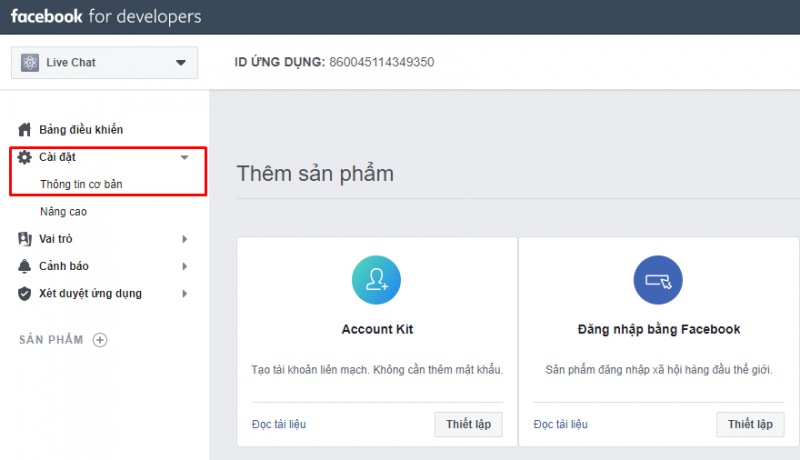Click the facebook for developers logo
The width and height of the screenshot is (800, 460).
point(105,17)
